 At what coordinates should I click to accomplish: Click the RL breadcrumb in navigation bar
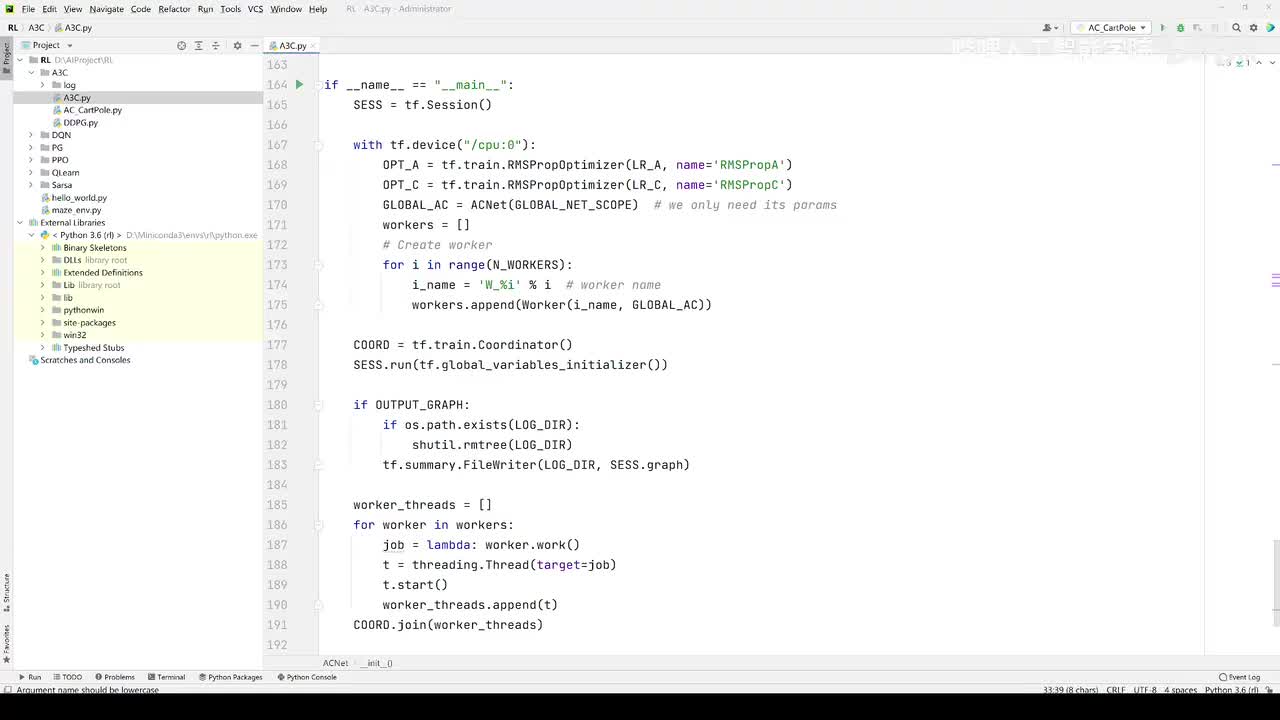(x=13, y=28)
